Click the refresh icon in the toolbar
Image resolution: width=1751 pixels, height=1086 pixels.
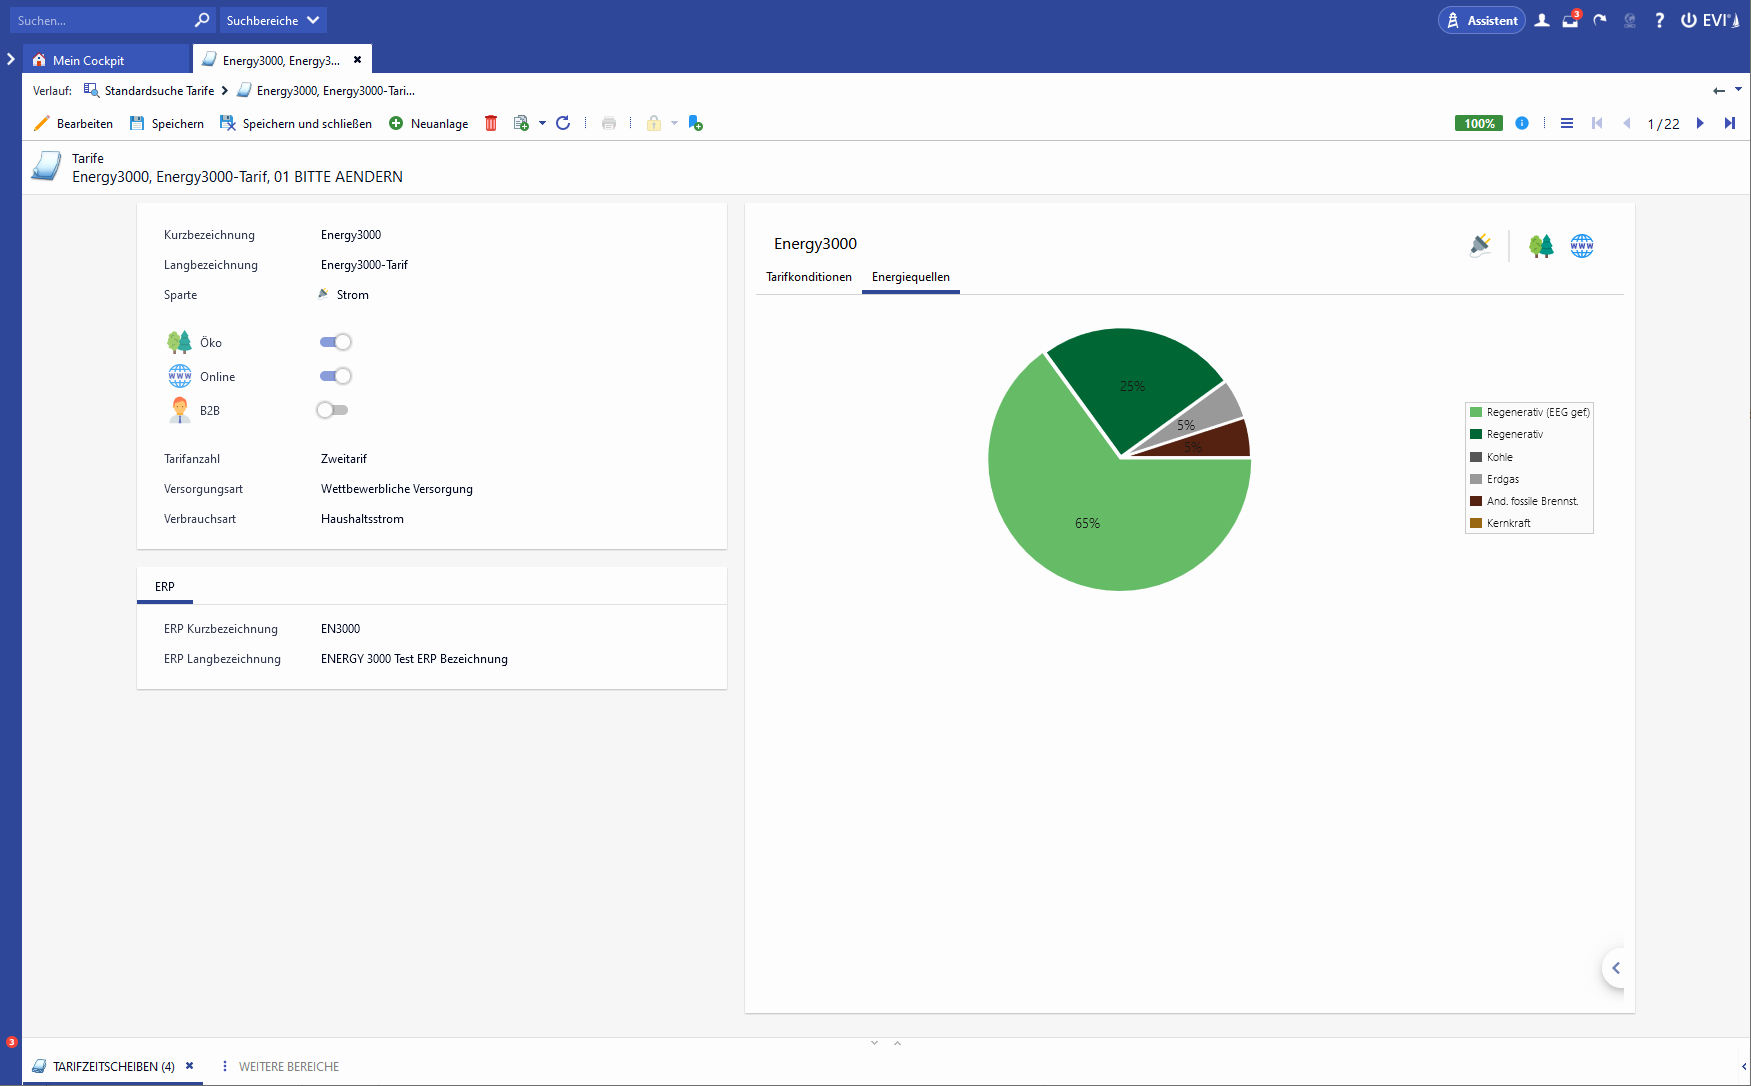click(563, 123)
